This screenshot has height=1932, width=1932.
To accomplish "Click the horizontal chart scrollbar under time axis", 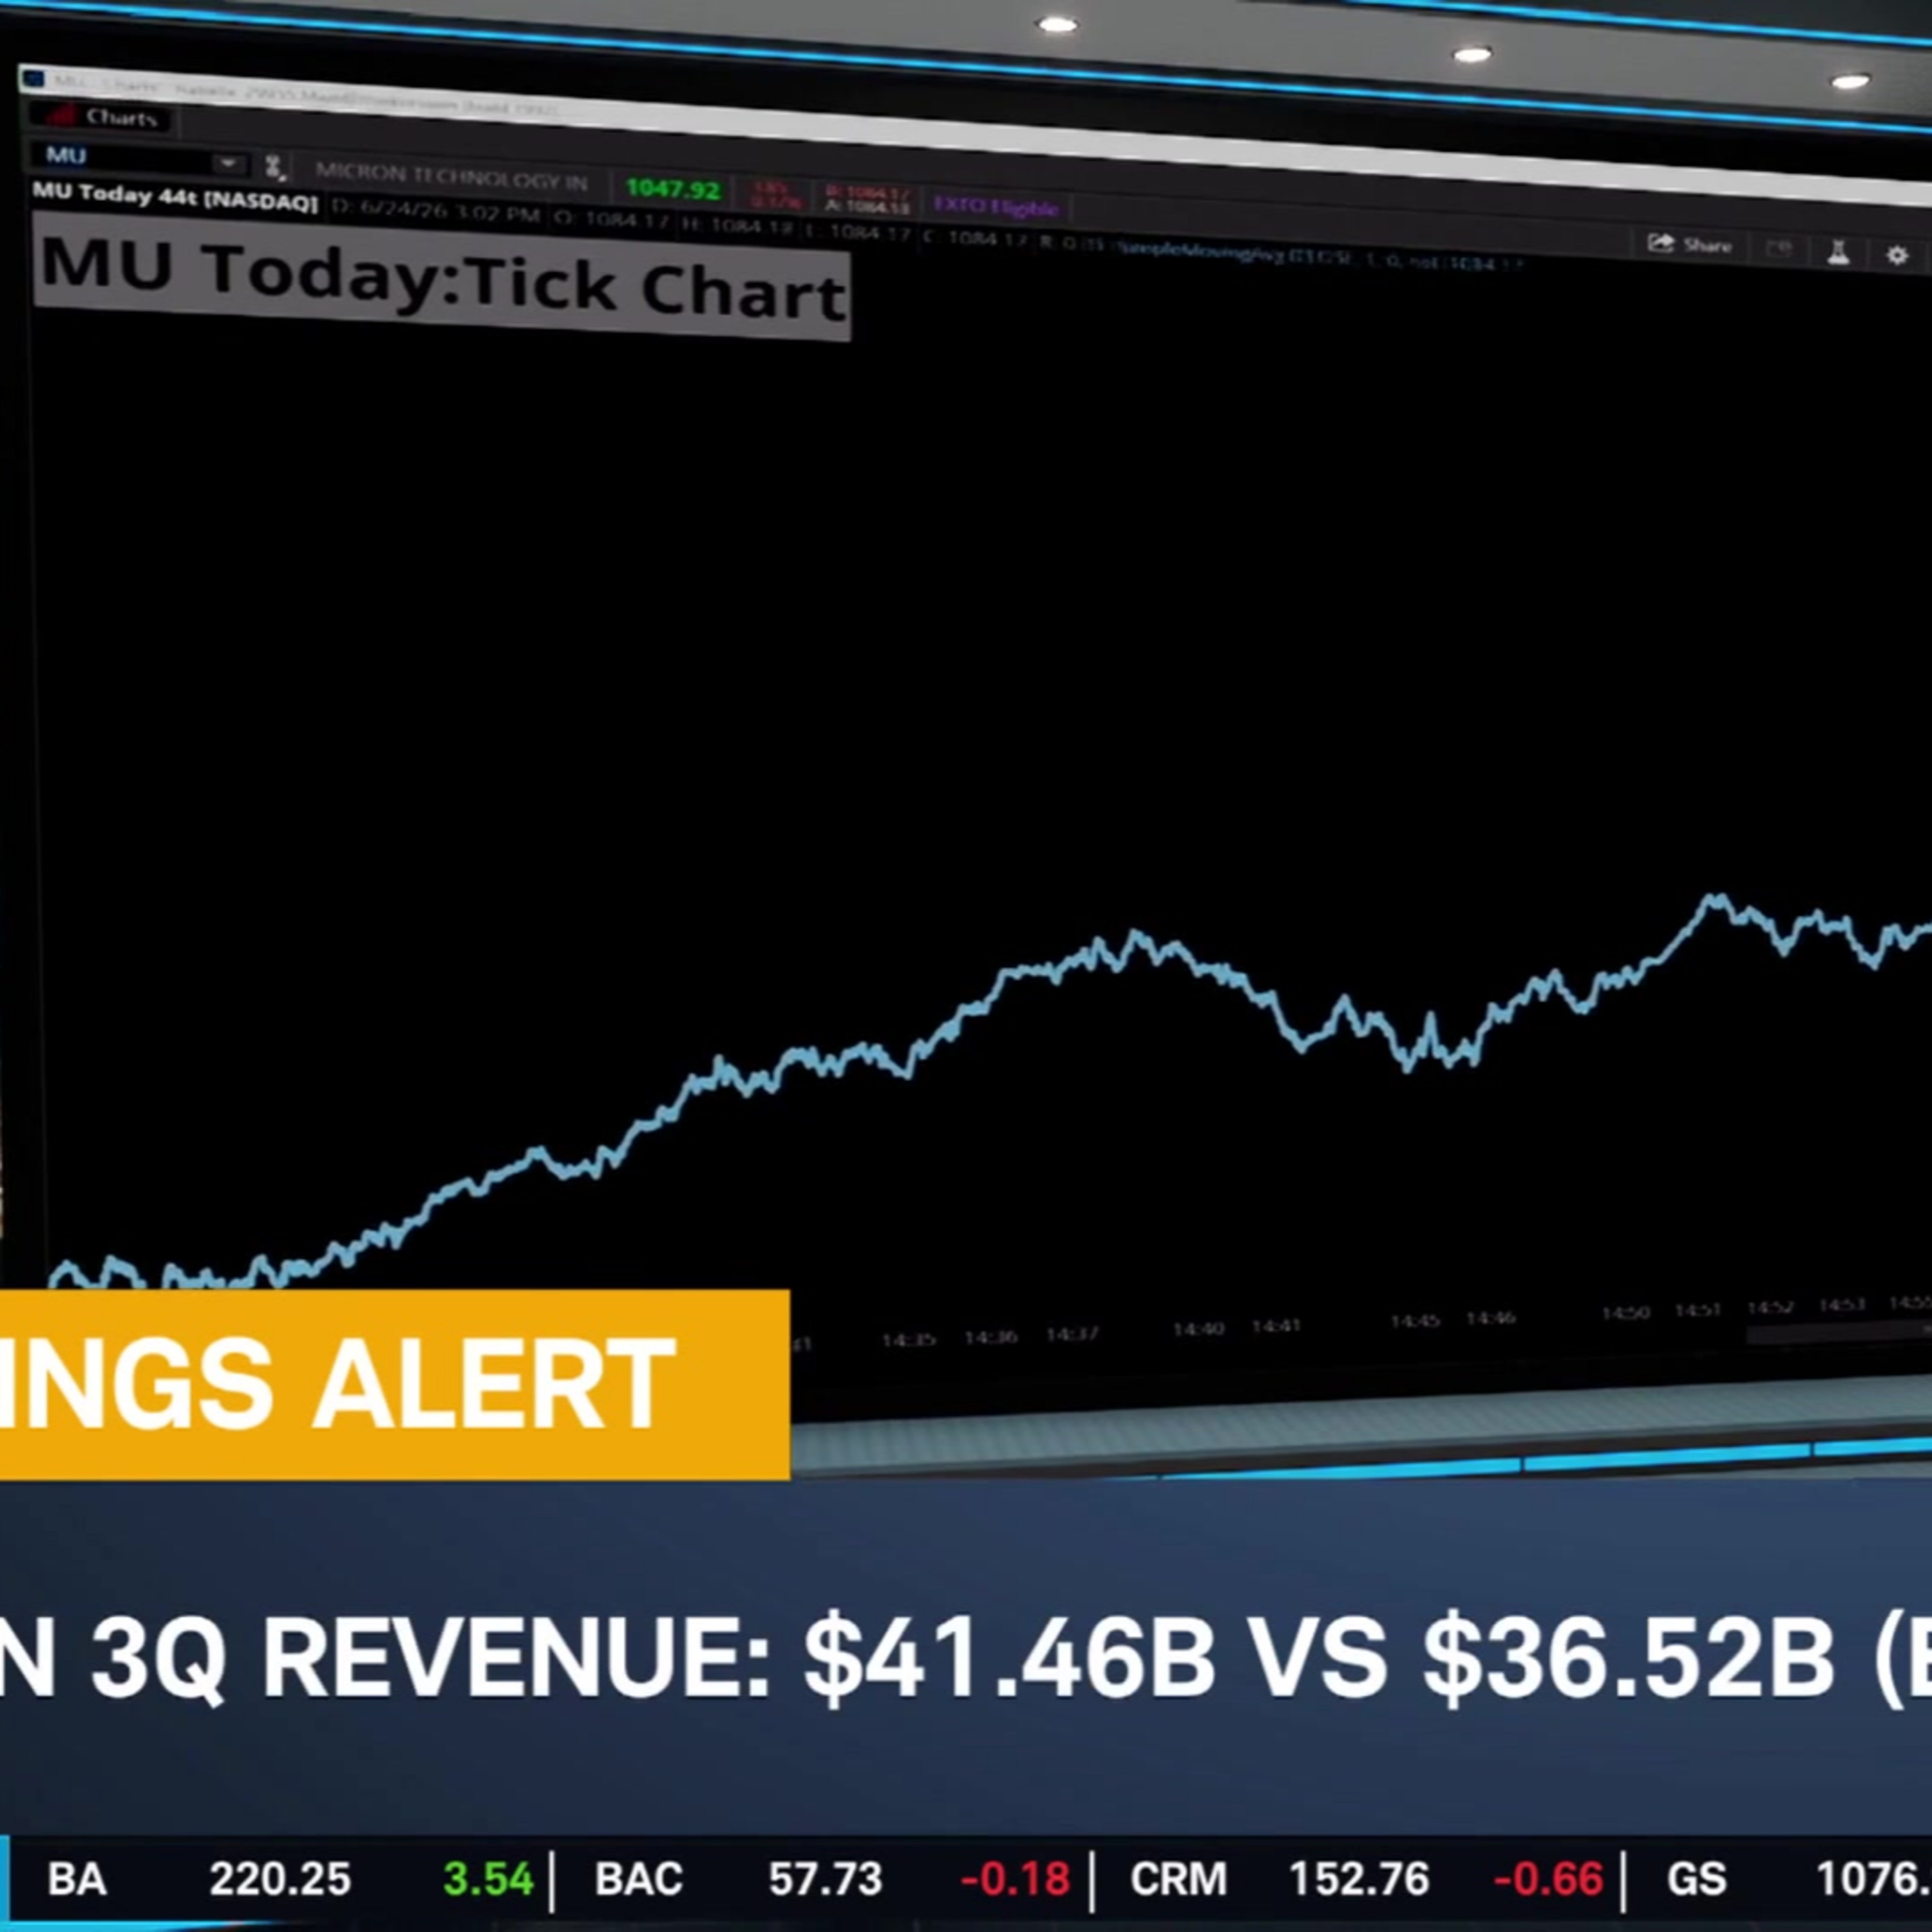I will point(1838,1334).
